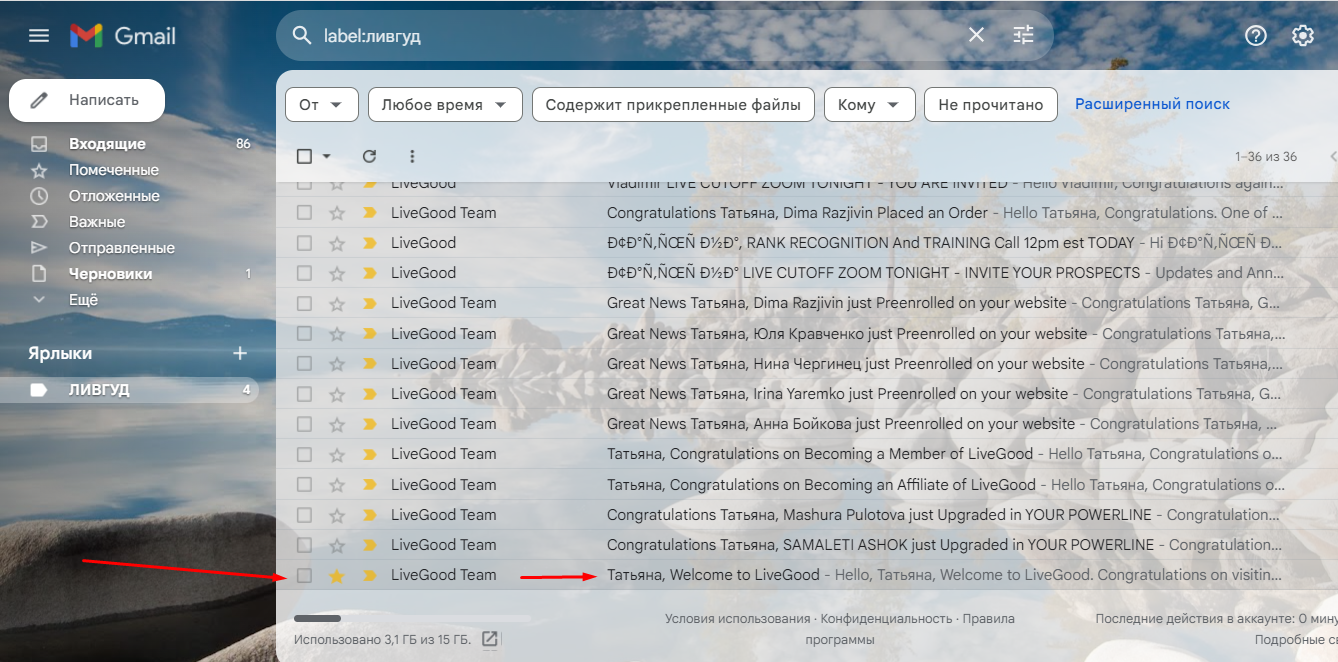The height and width of the screenshot is (662, 1338).
Task: Open search options sliders icon
Action: pos(1023,35)
